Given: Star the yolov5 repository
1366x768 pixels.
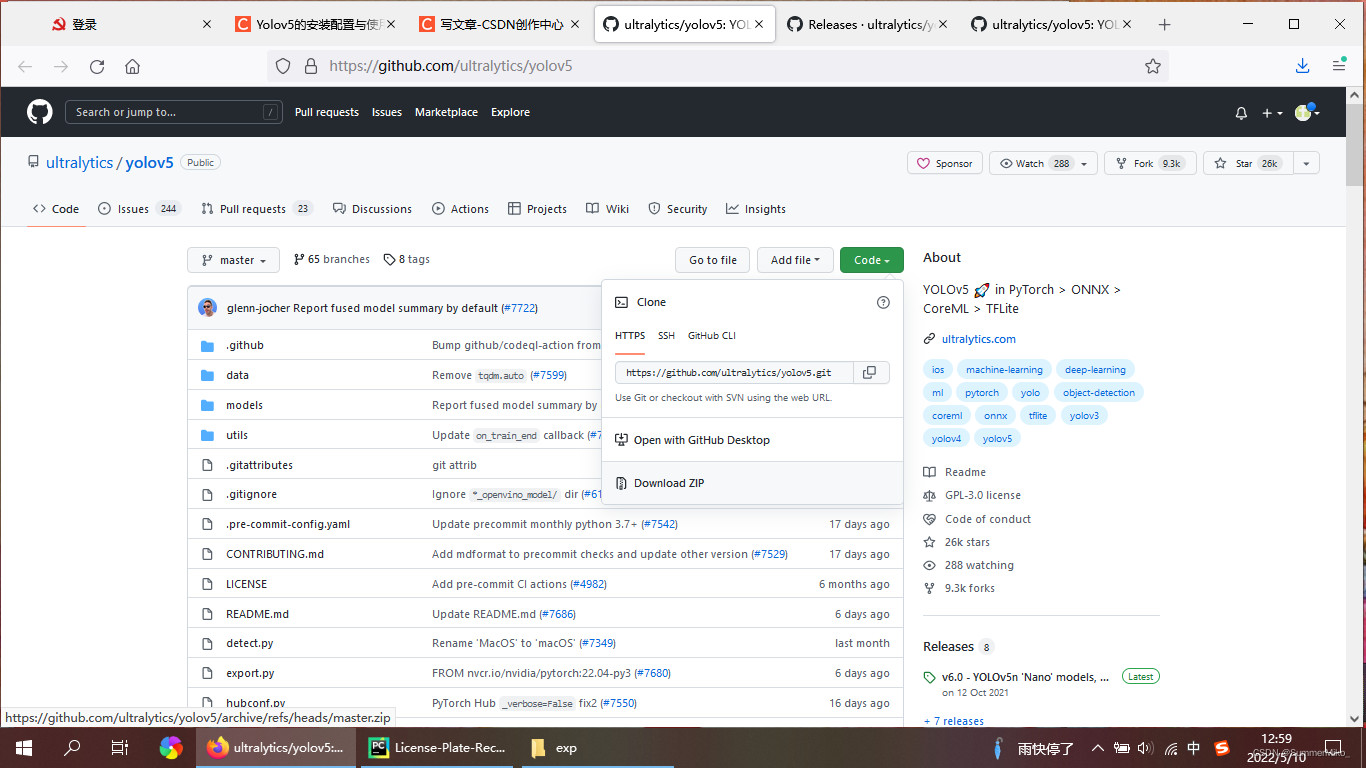Looking at the screenshot, I should point(1247,163).
